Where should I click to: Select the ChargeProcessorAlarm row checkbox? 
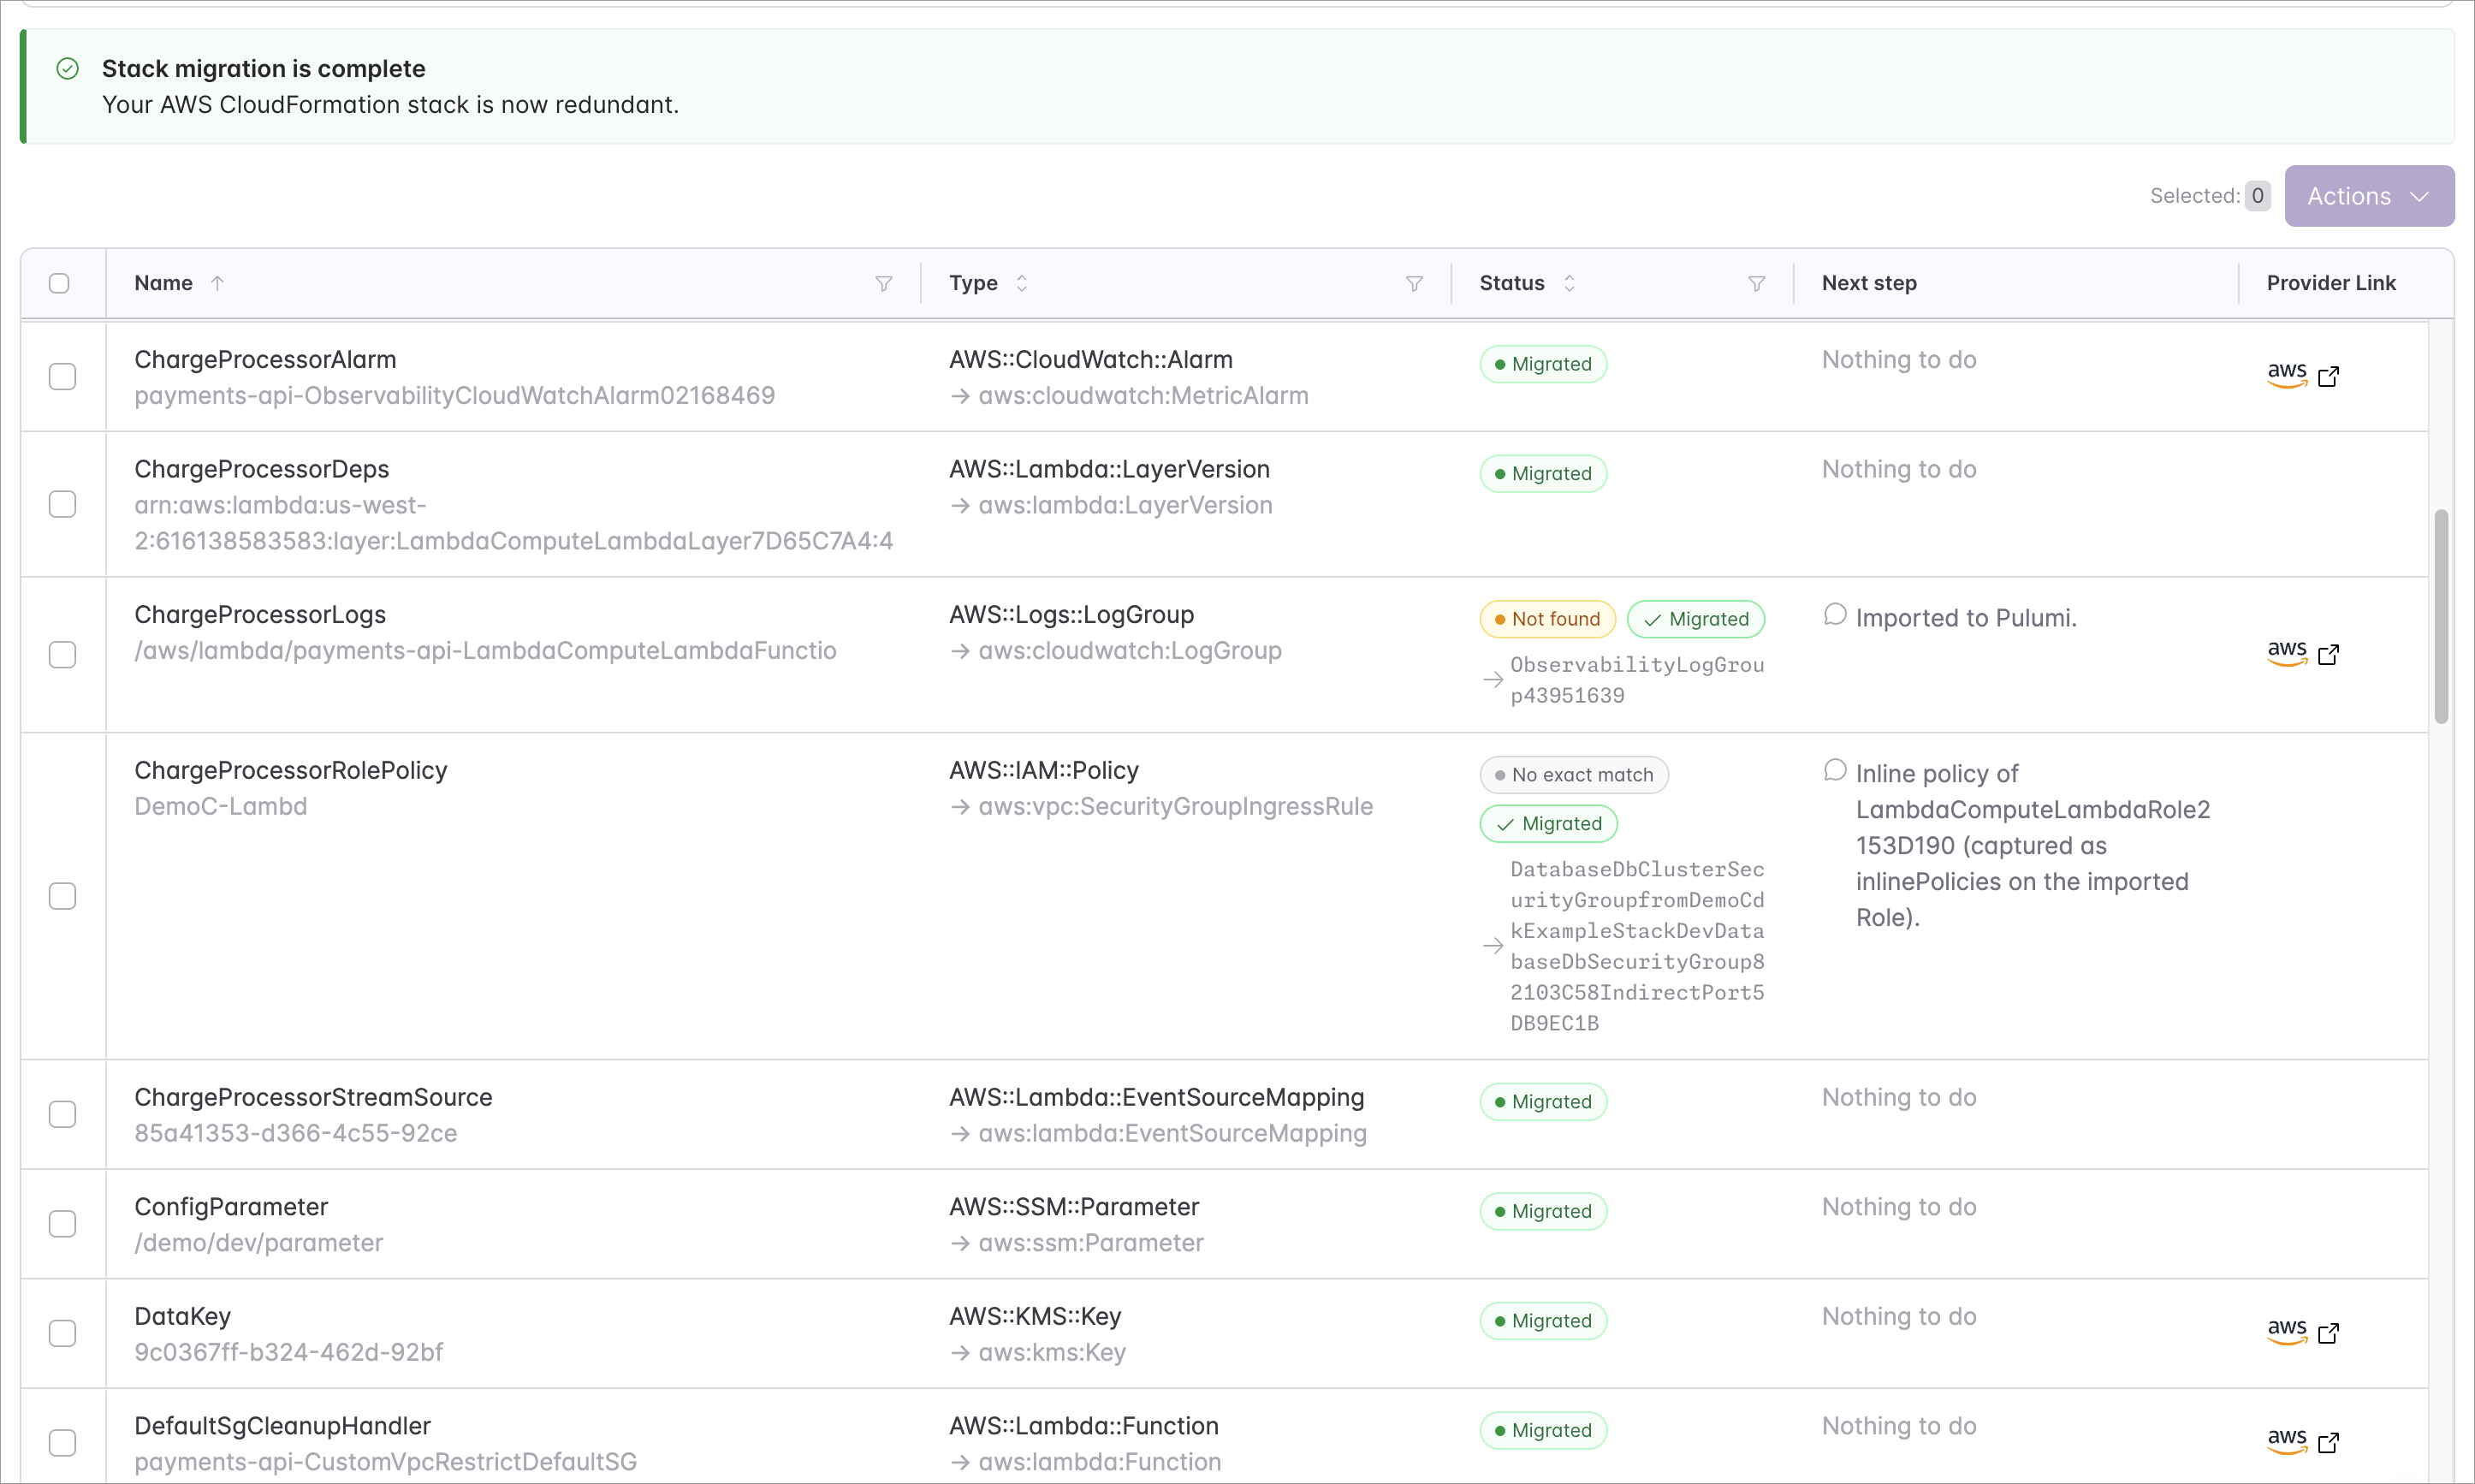62,376
